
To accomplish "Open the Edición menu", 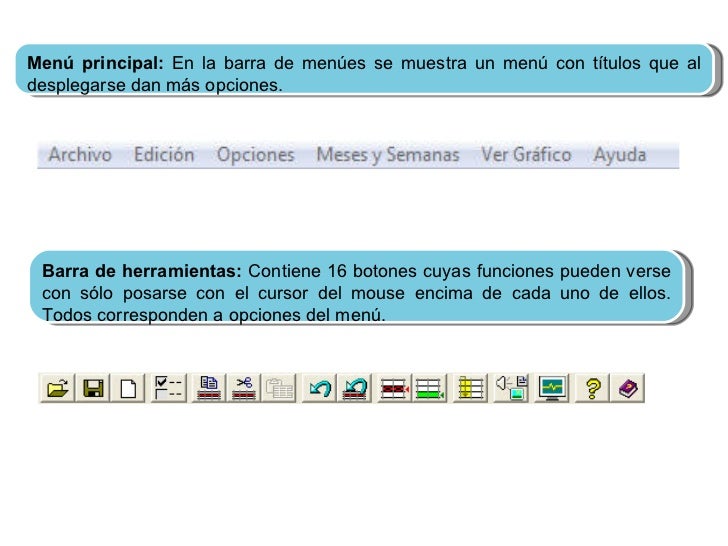I will 164,155.
